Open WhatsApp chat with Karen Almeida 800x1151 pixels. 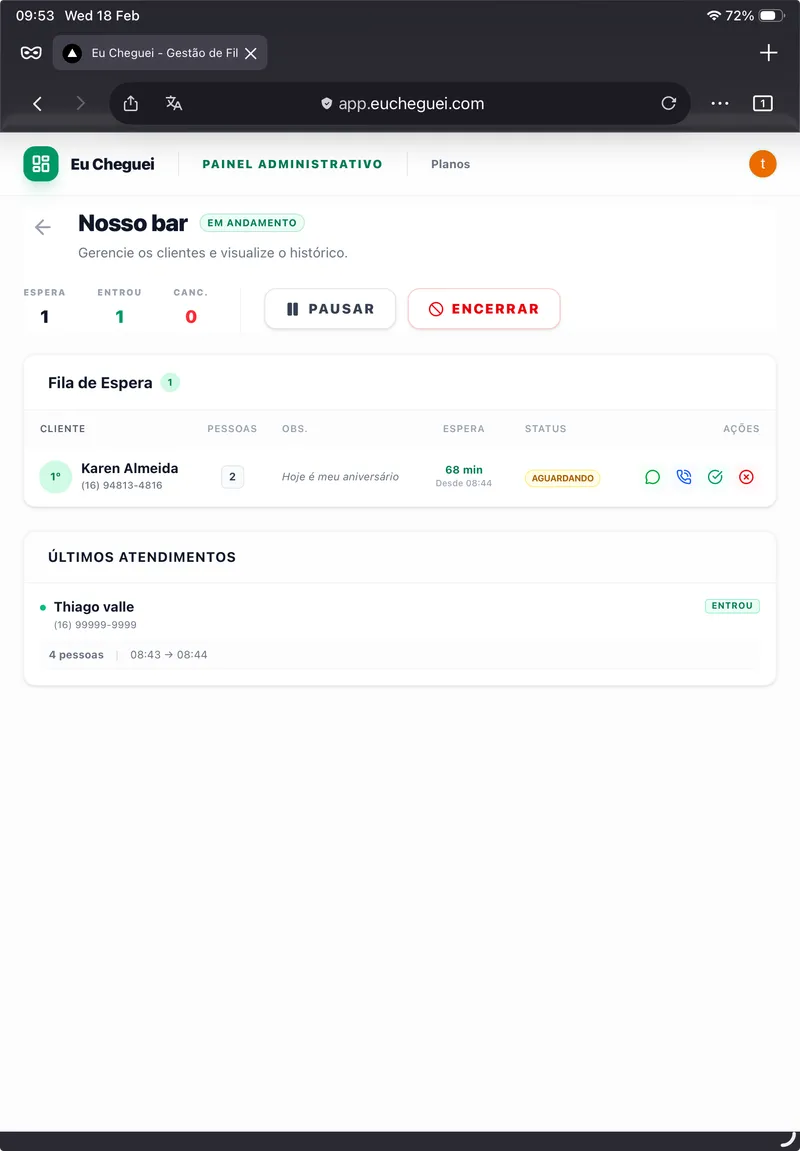(x=652, y=477)
